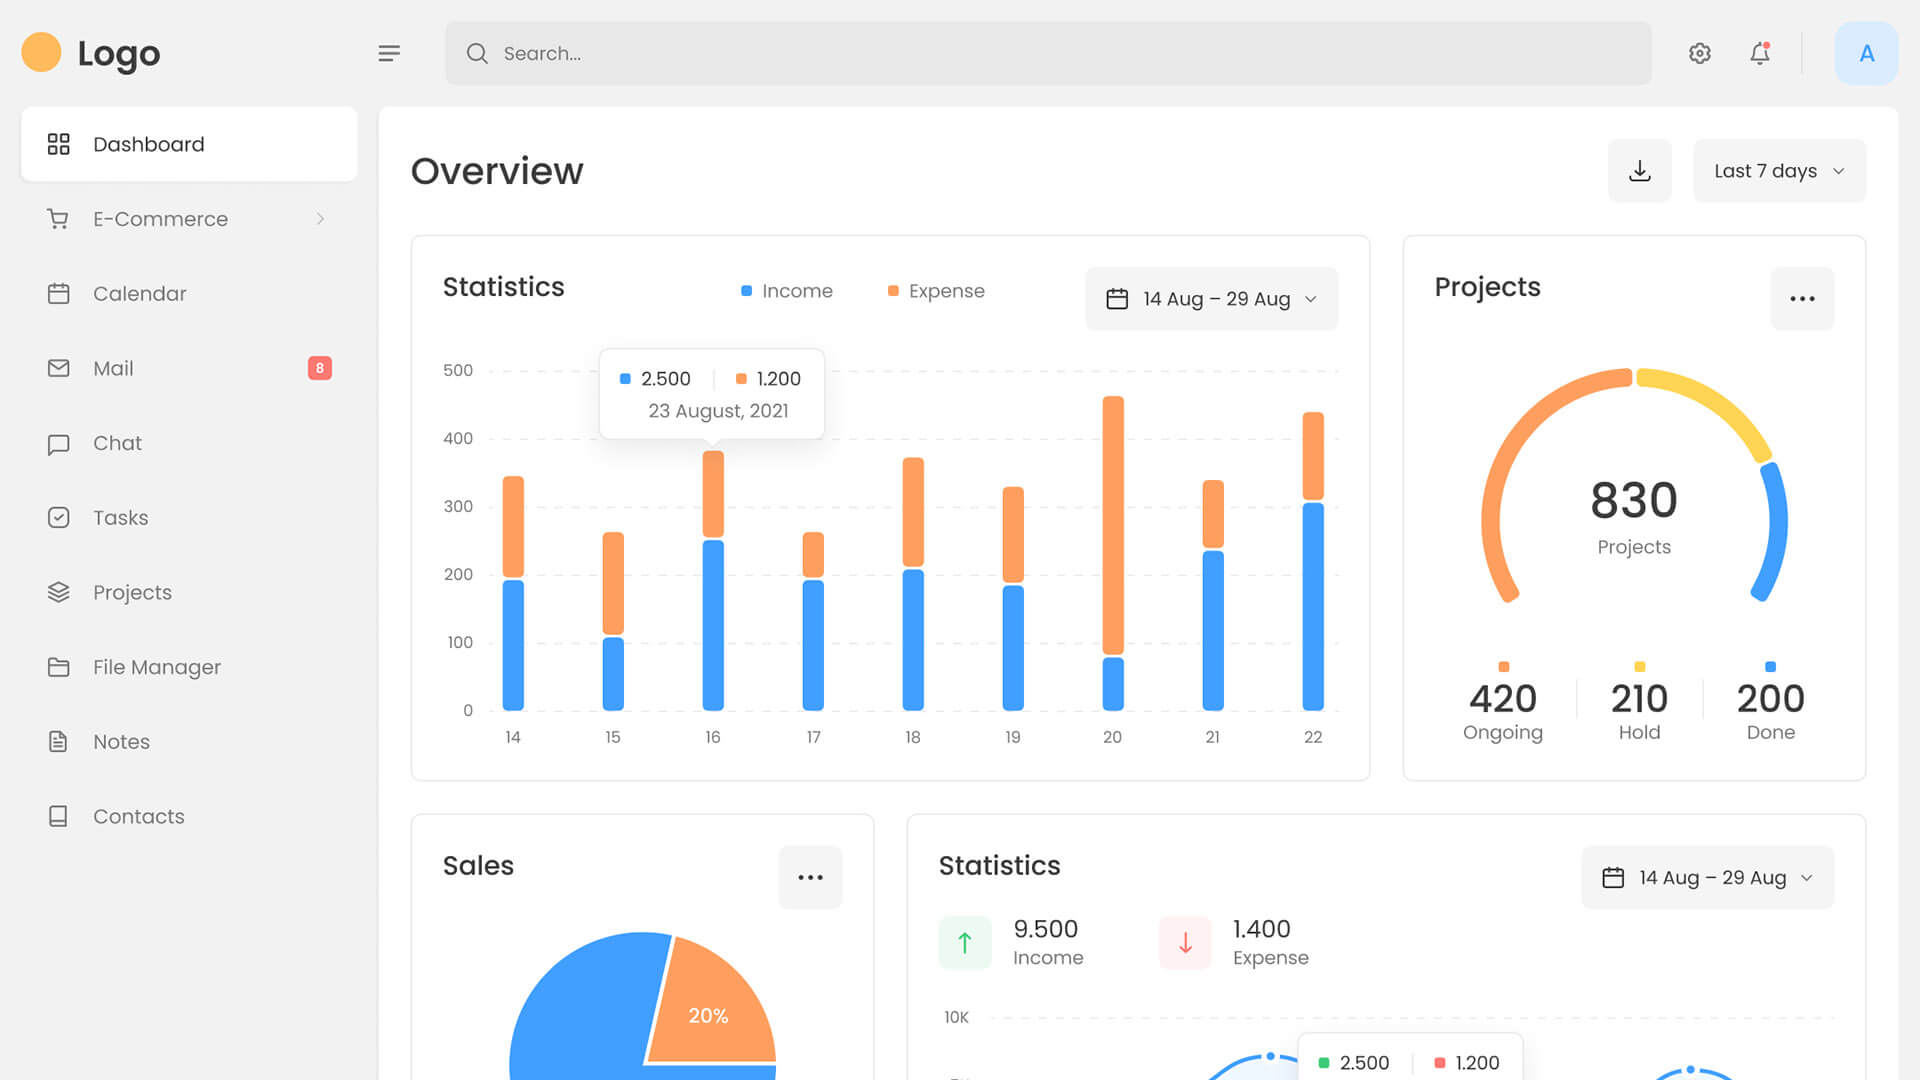Open File Manager from the sidebar
This screenshot has width=1920, height=1080.
[156, 667]
